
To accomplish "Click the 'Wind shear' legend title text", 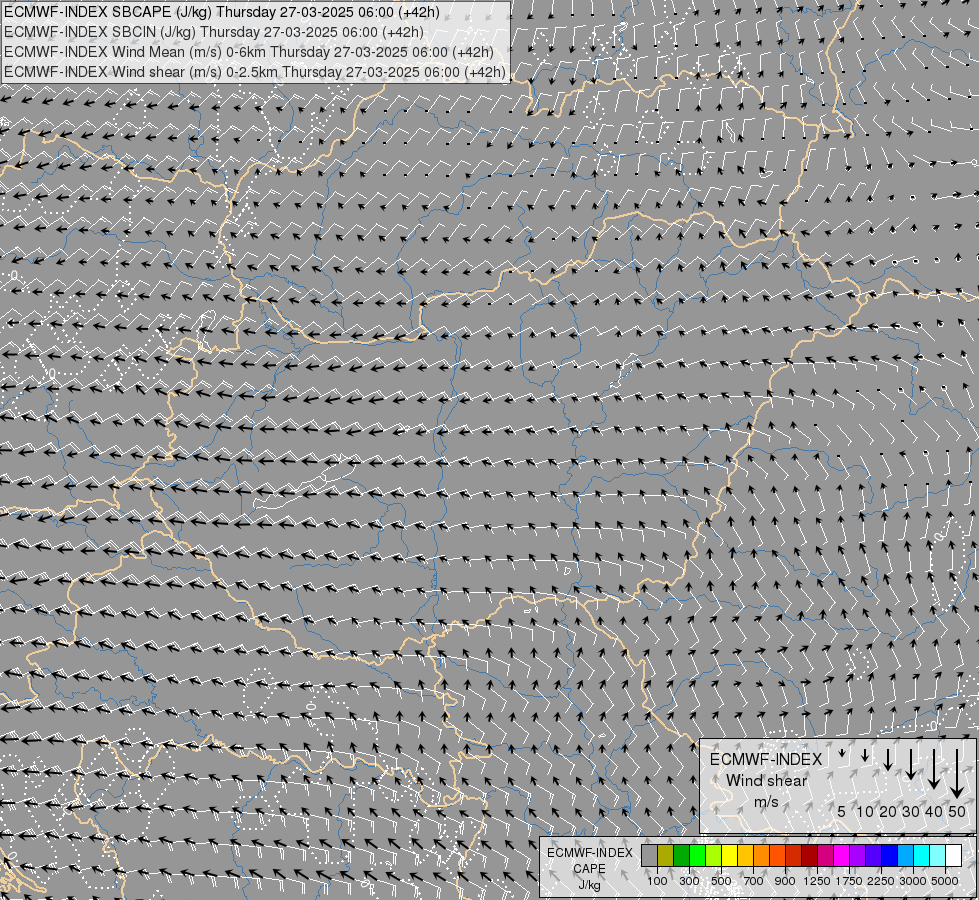I will (x=766, y=781).
